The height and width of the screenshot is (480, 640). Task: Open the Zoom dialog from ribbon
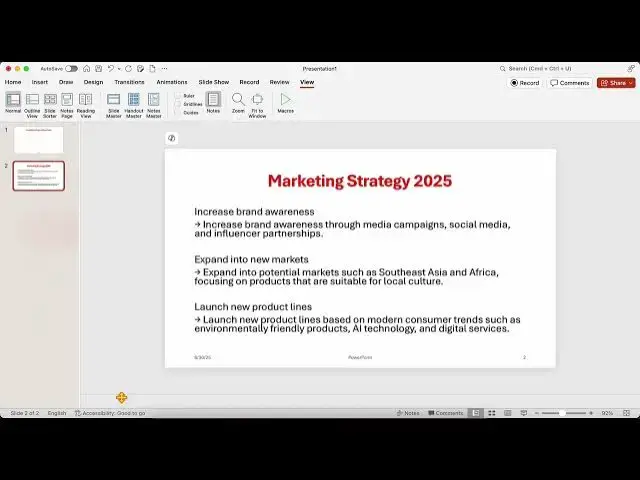click(238, 103)
